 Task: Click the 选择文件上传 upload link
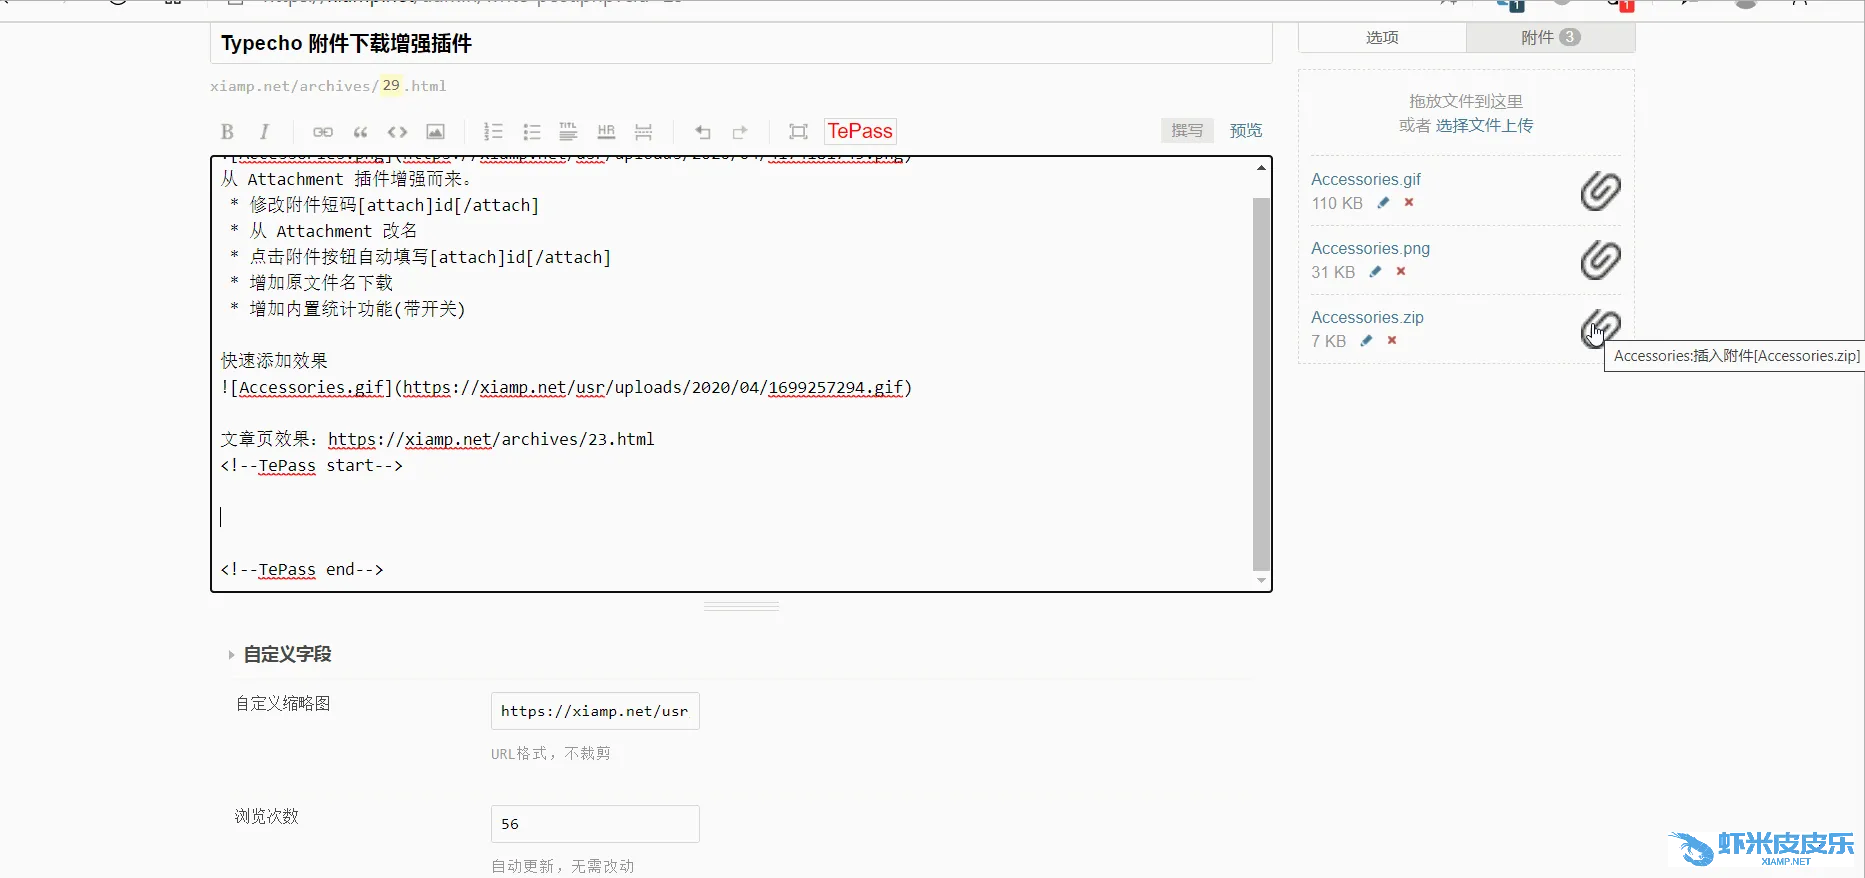pos(1484,125)
